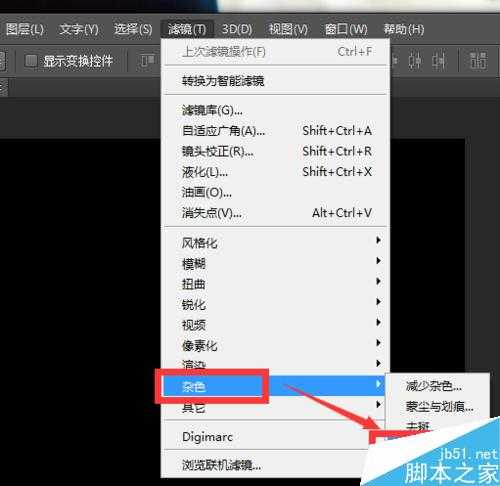Open the 帮助(H) menu
The width and height of the screenshot is (500, 486).
click(404, 30)
